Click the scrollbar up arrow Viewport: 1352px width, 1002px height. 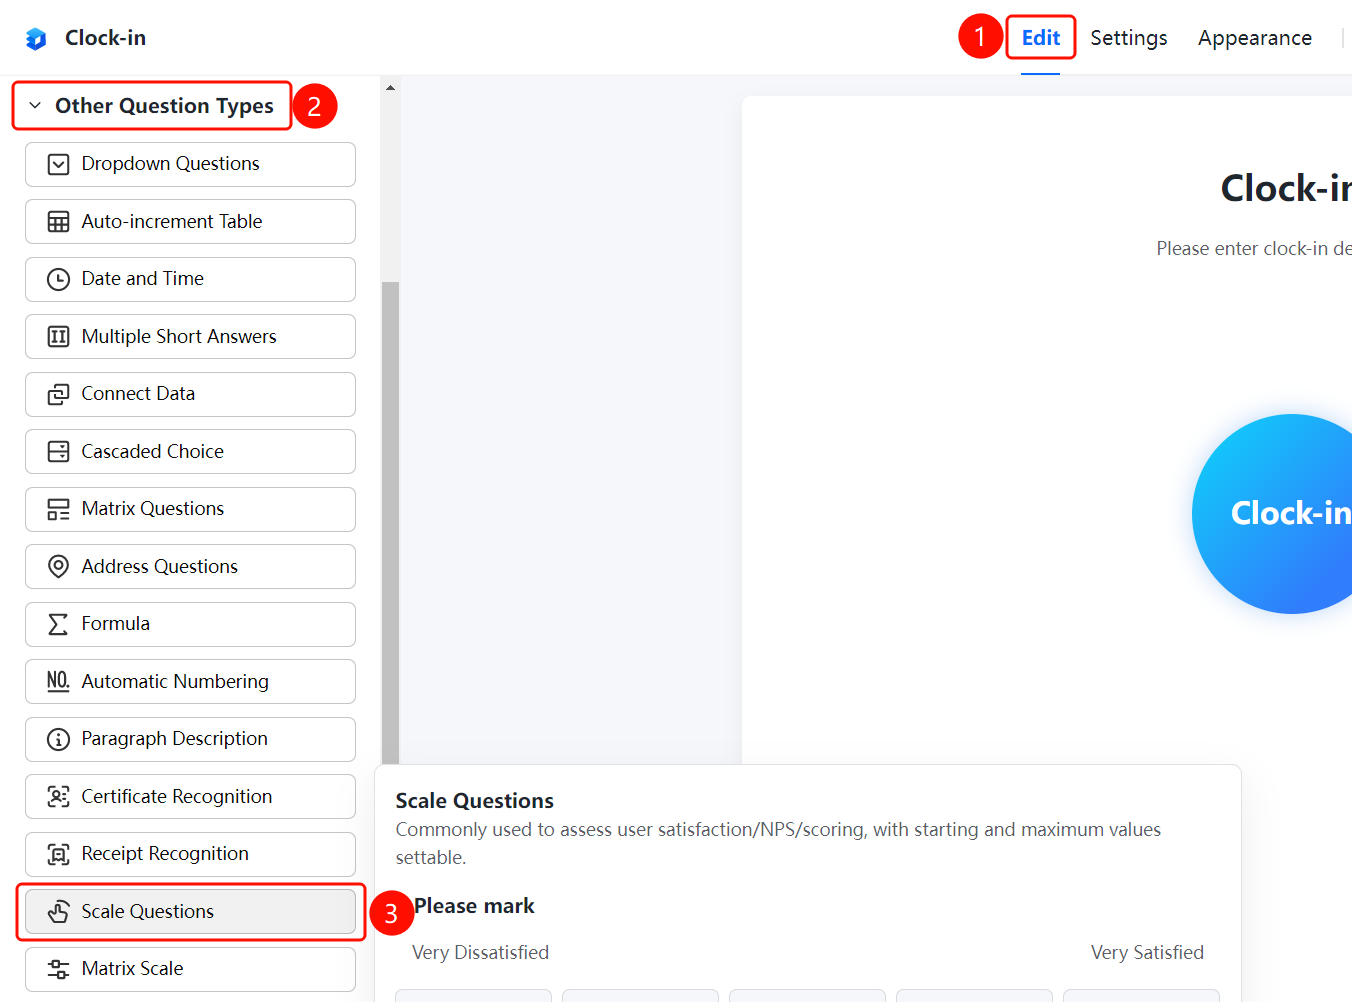pyautogui.click(x=390, y=88)
